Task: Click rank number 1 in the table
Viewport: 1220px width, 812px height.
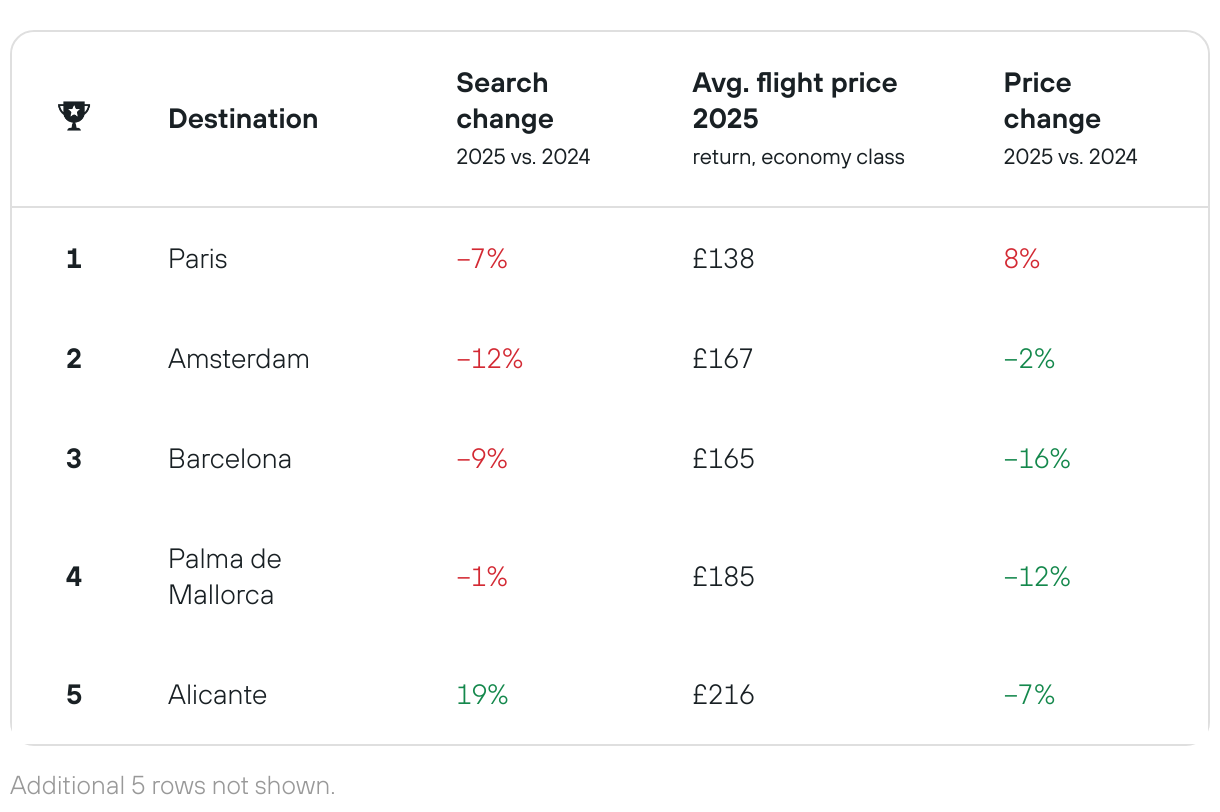Action: point(73,259)
